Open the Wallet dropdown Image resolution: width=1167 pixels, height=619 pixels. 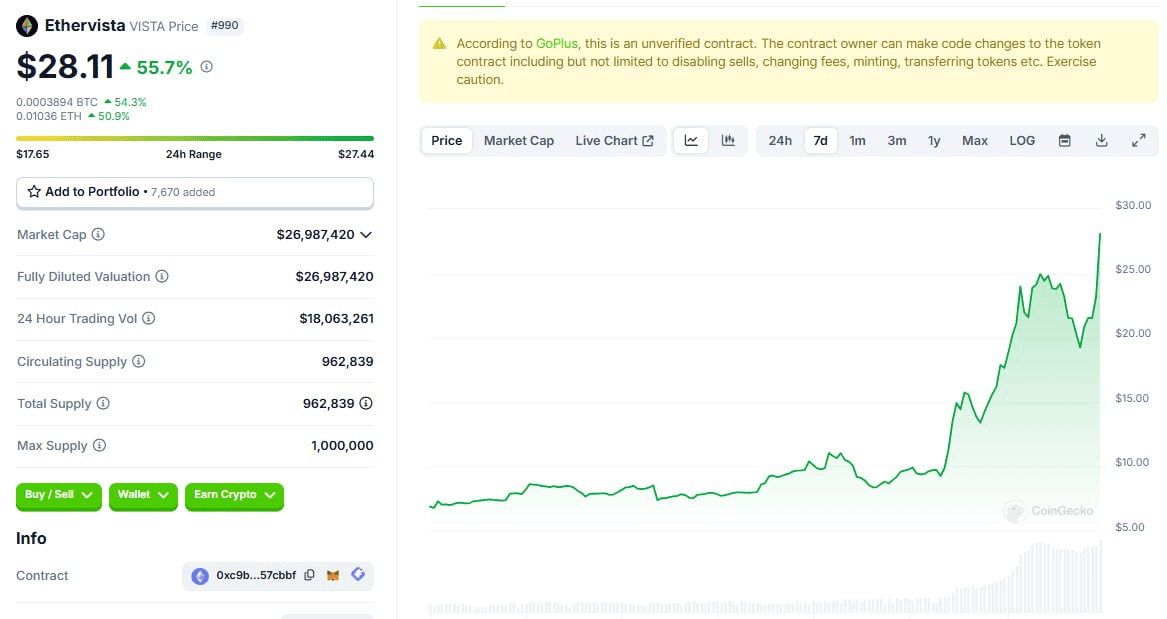(143, 495)
